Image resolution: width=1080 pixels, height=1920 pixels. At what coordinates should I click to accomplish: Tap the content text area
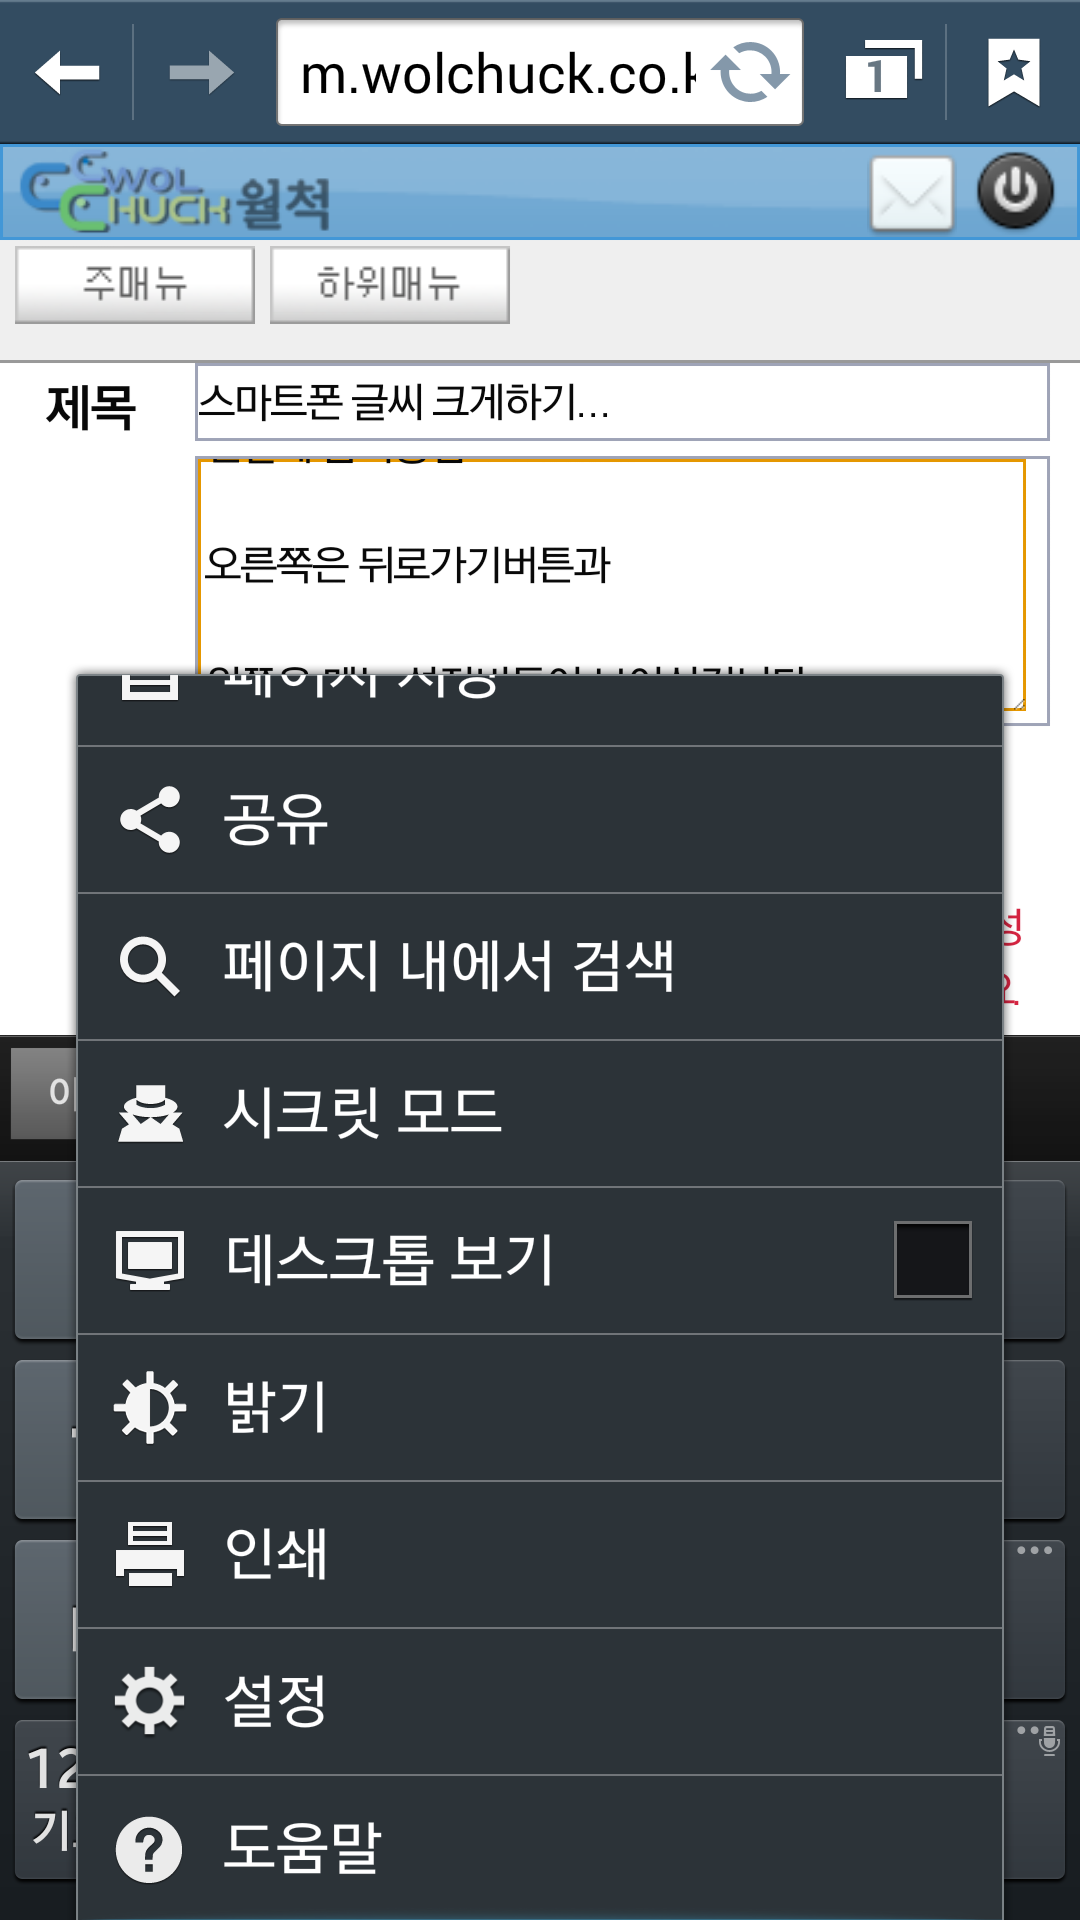612,565
